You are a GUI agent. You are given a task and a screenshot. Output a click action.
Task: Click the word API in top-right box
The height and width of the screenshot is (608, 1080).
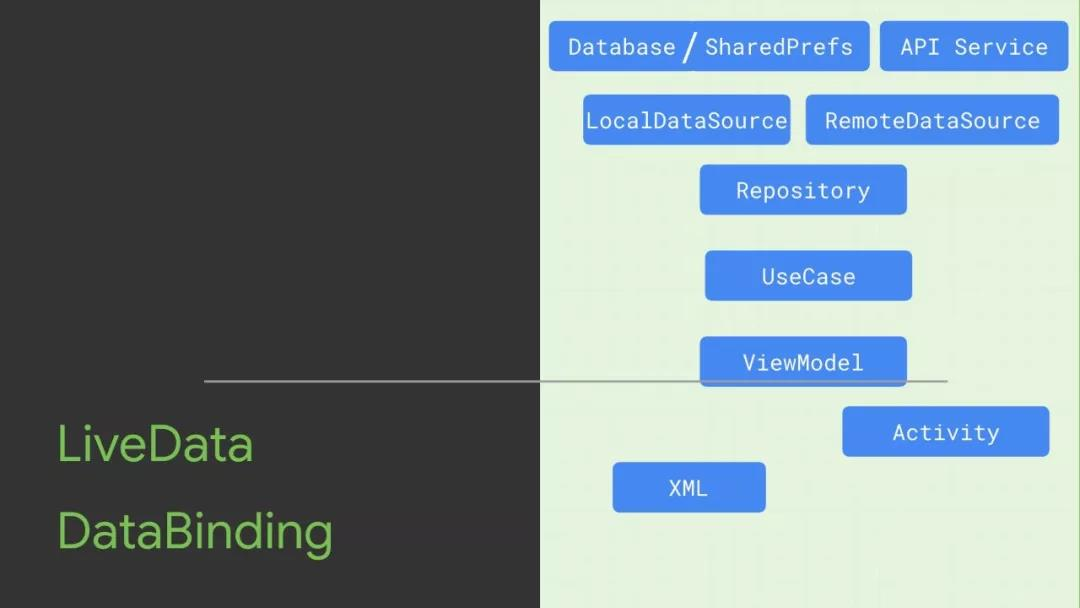[x=920, y=47]
